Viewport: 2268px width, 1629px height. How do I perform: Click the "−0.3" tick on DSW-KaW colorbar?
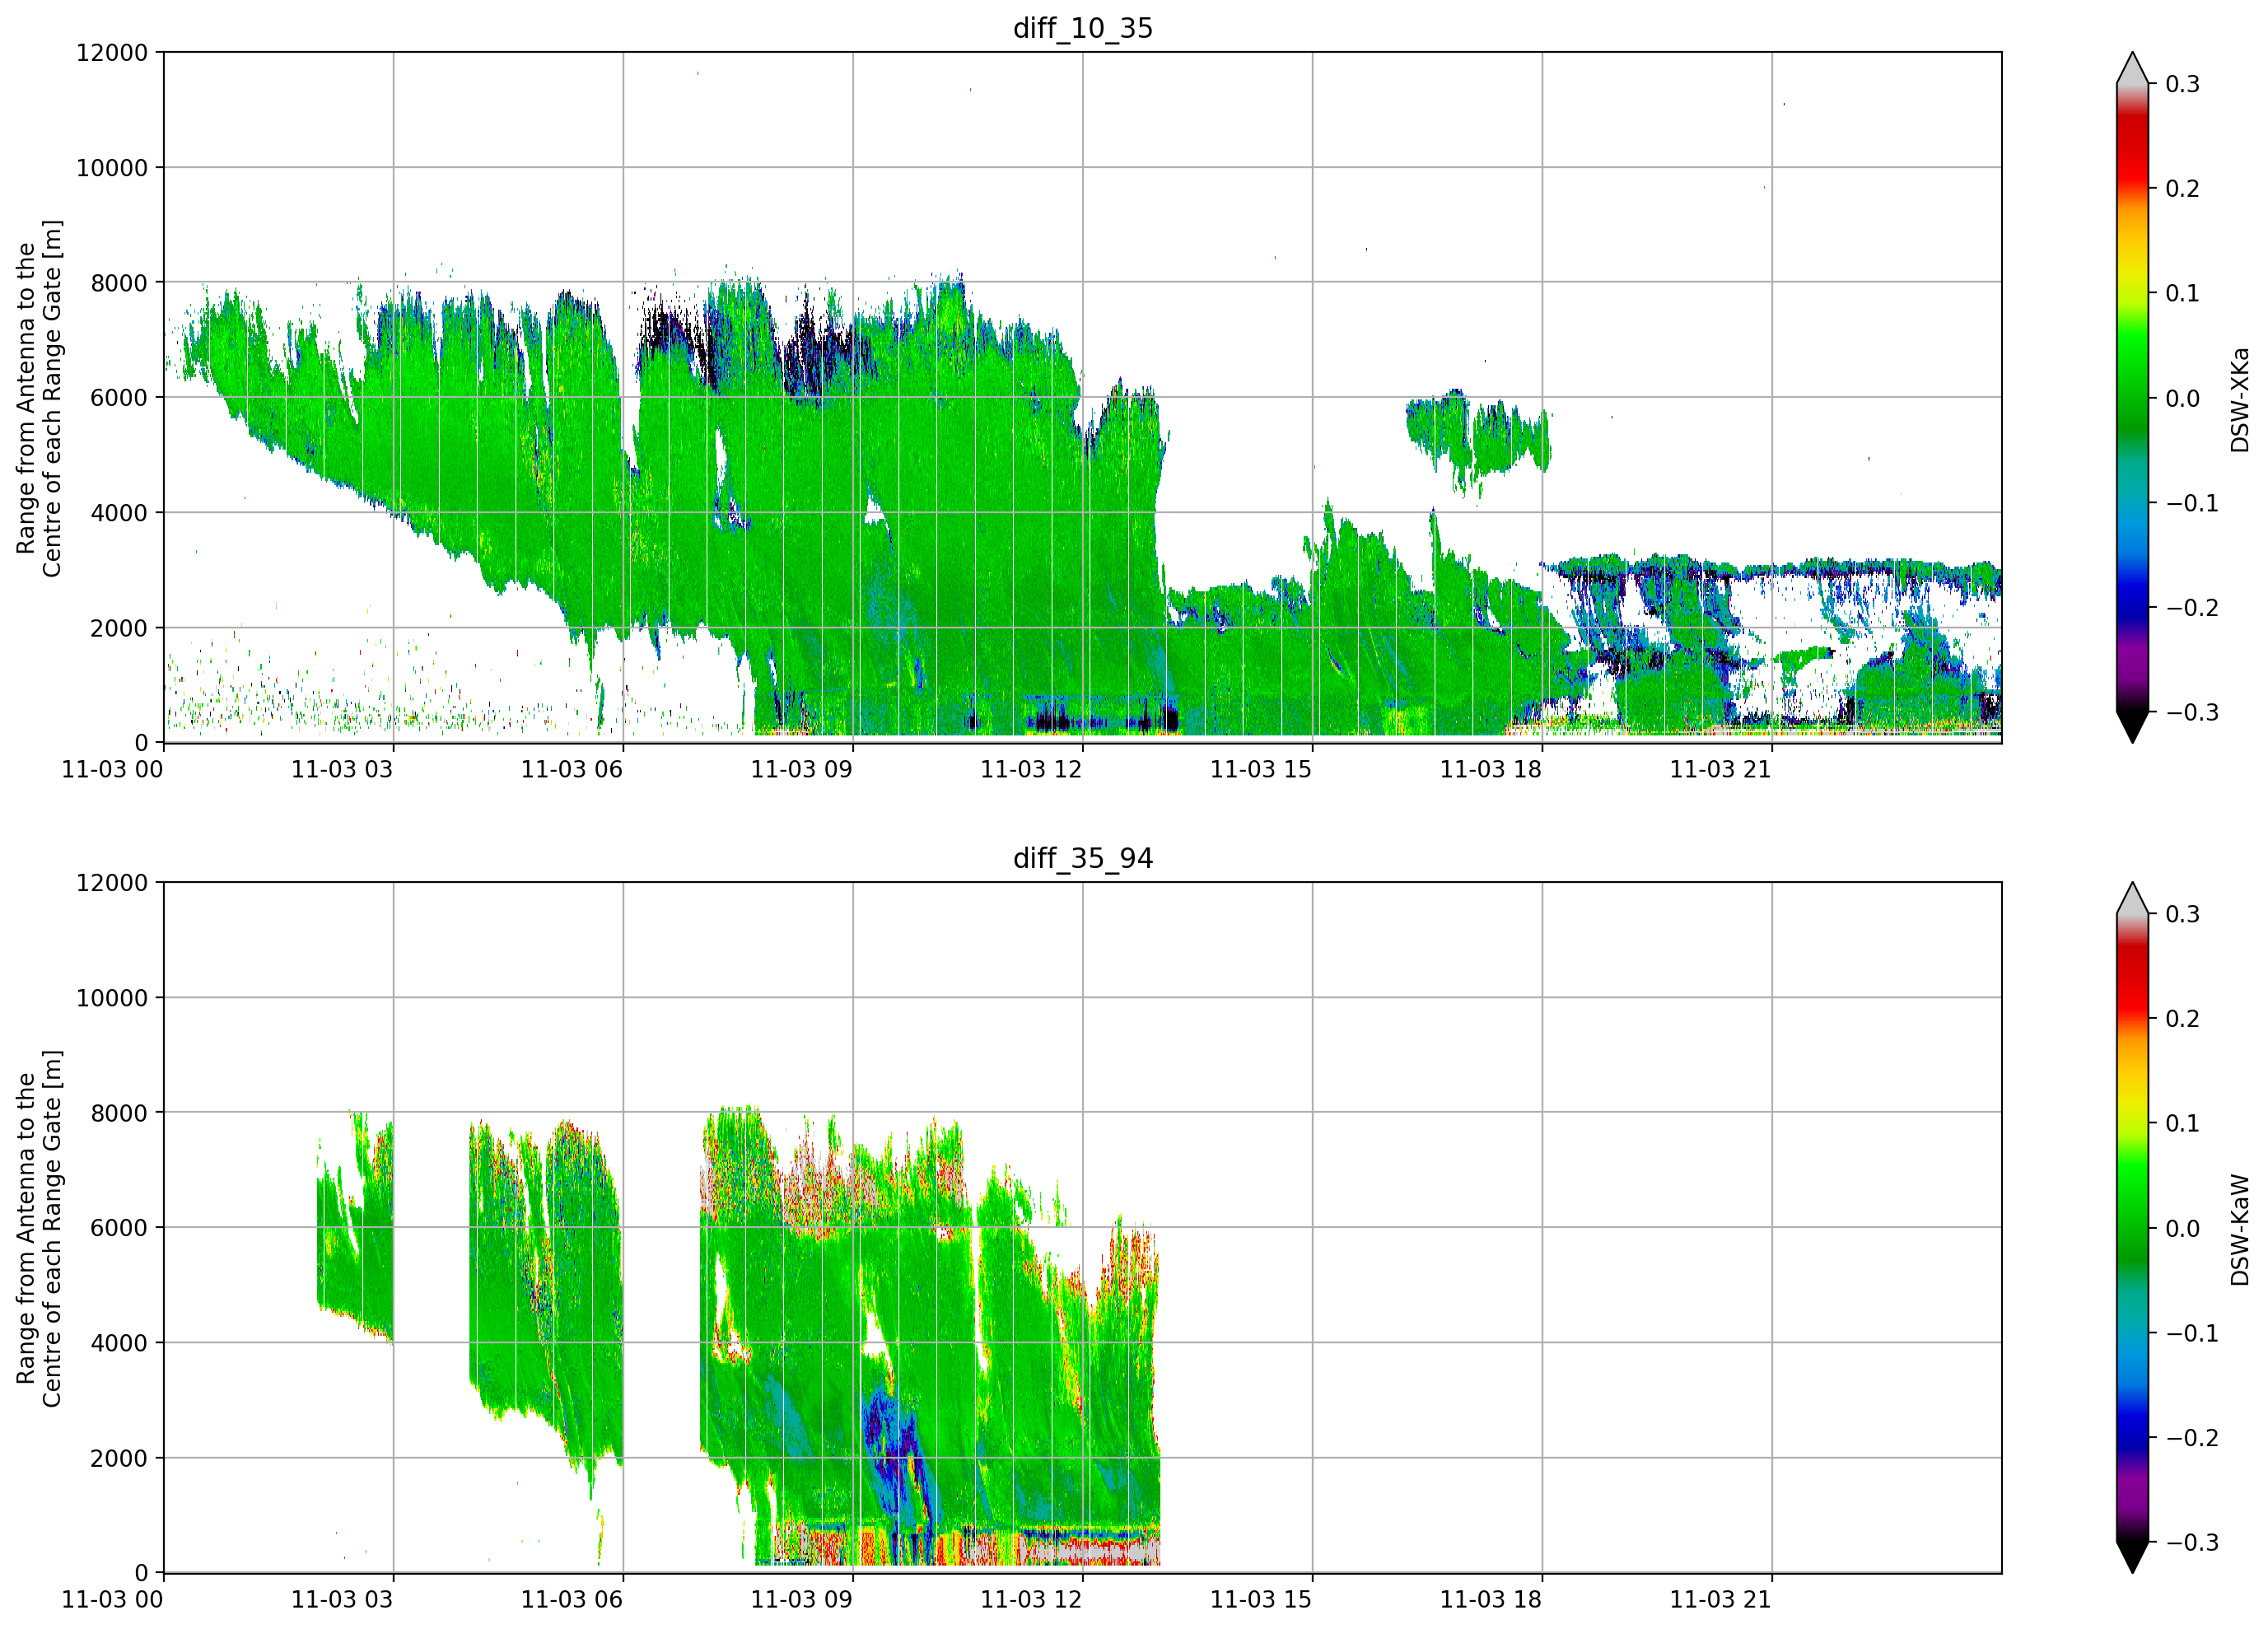pos(2192,1542)
